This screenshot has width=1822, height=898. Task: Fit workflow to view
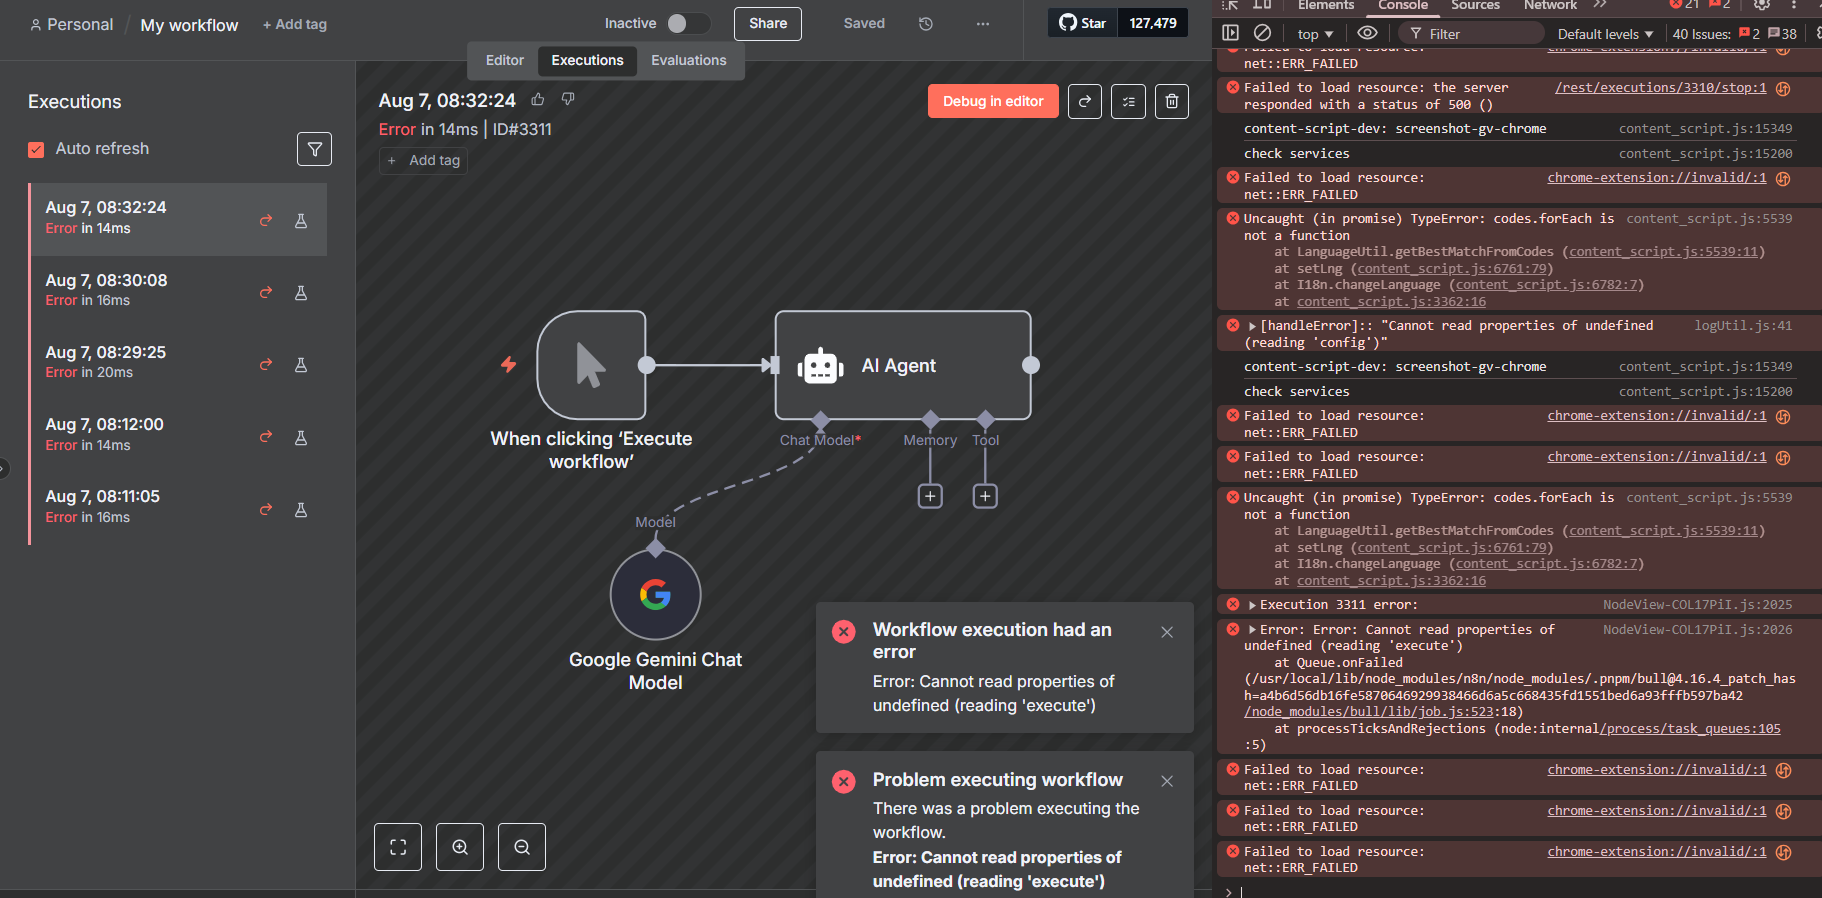pos(398,847)
